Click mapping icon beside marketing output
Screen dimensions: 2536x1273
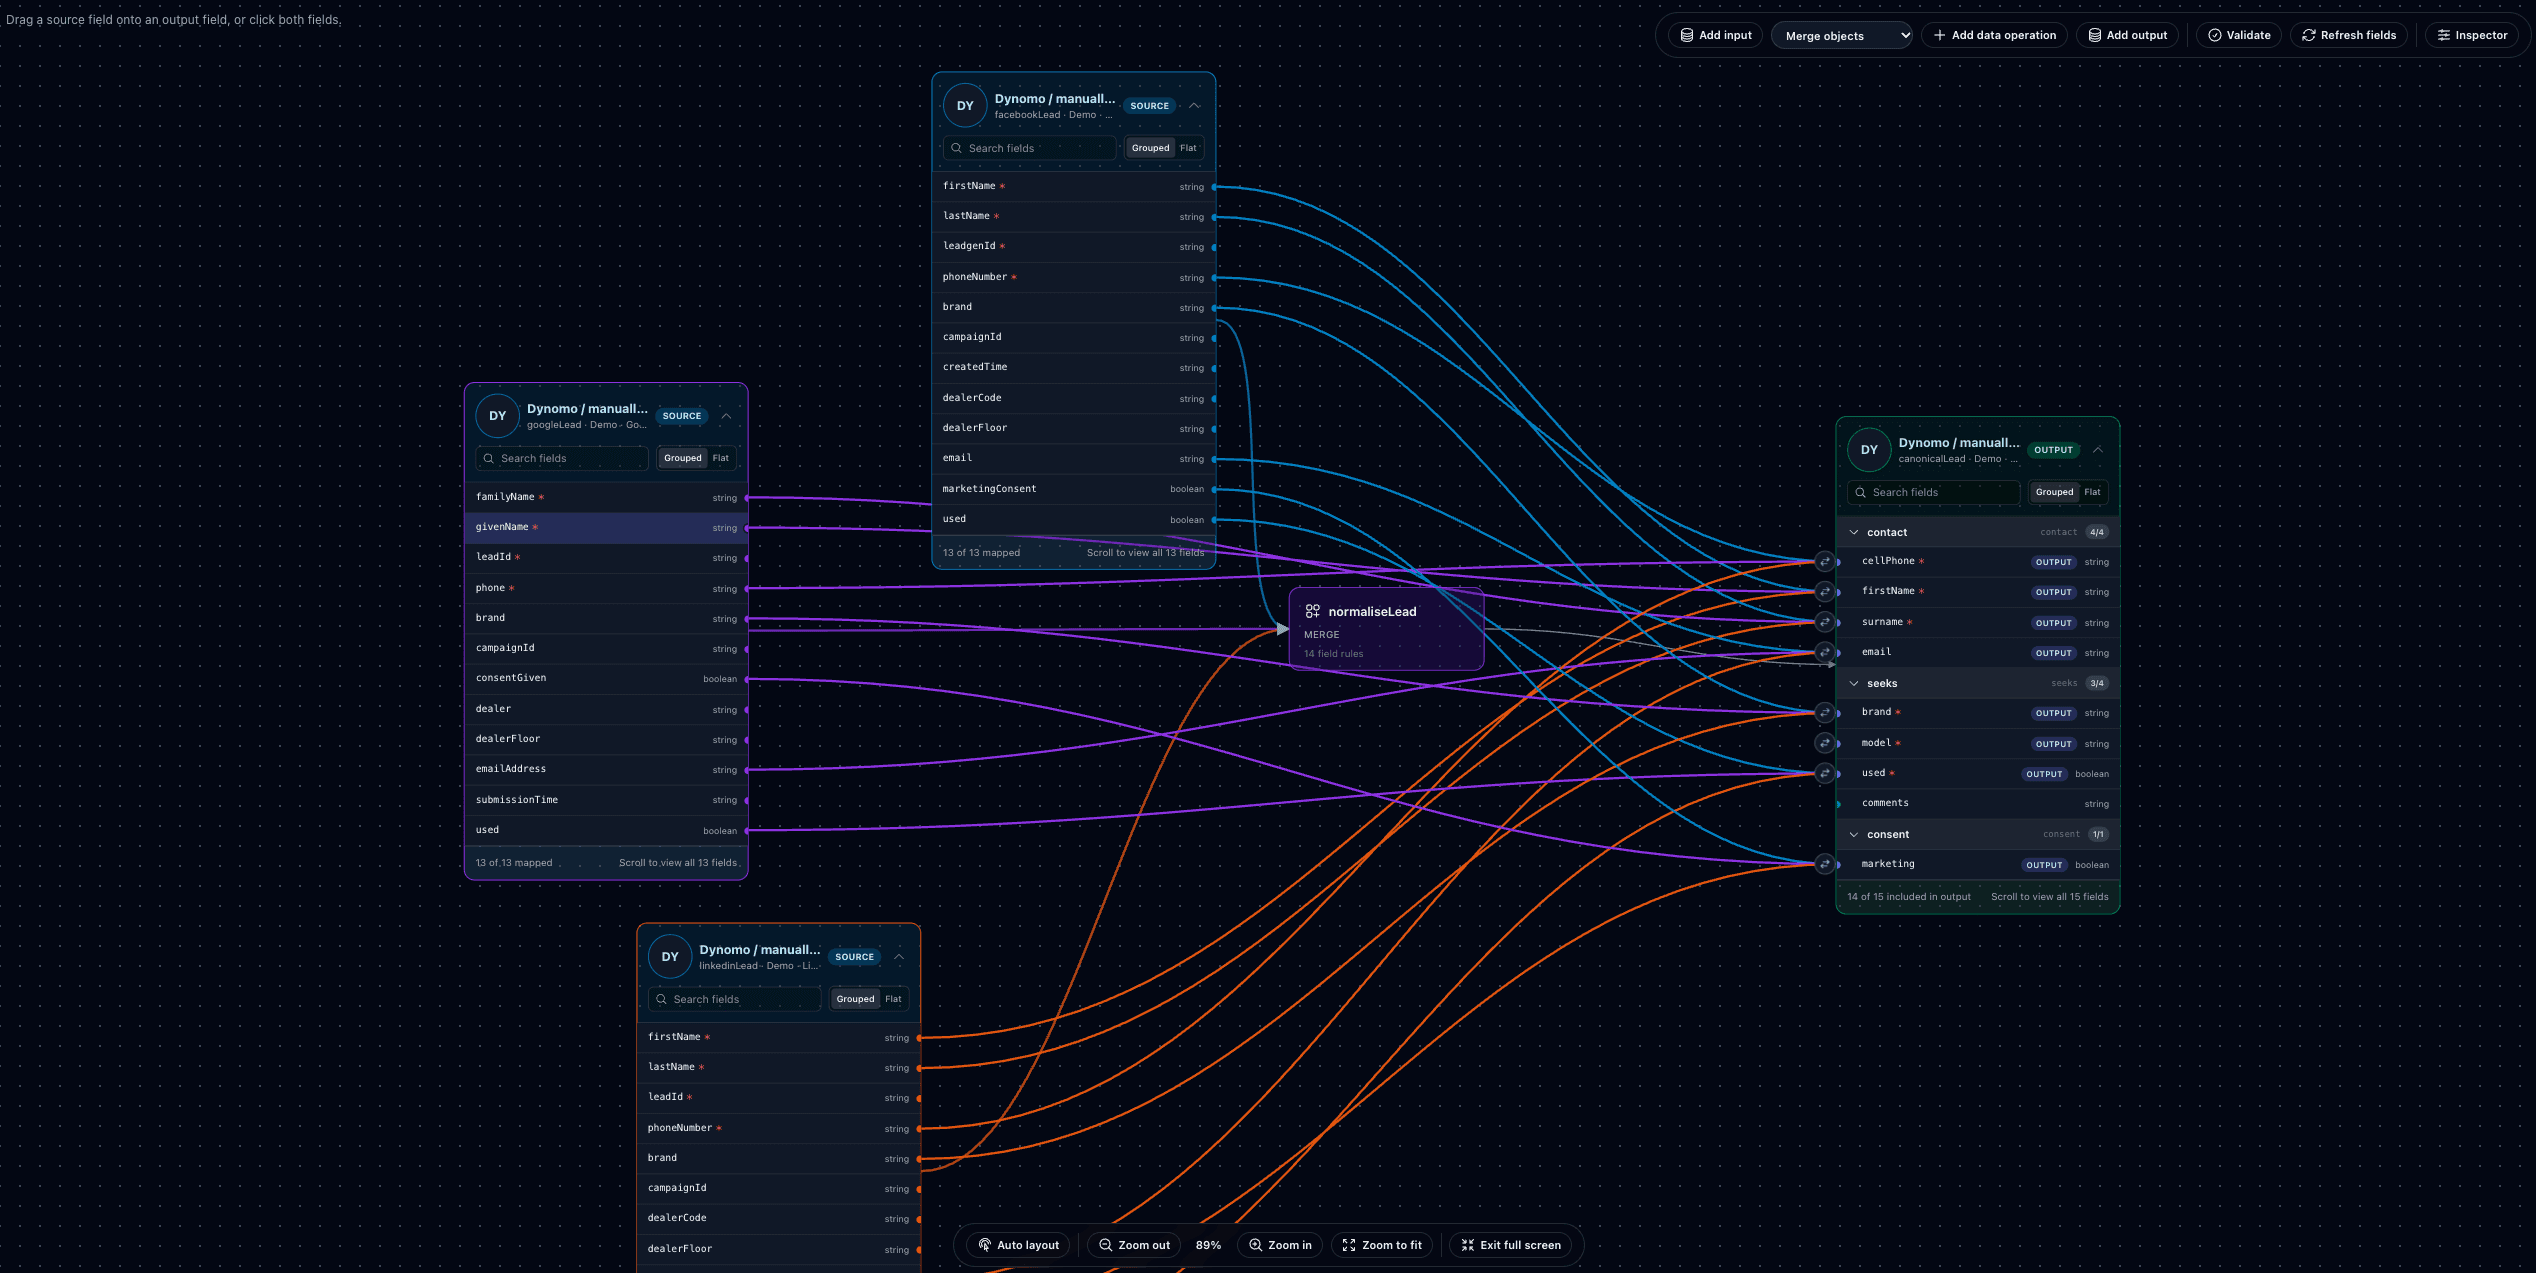[1824, 864]
